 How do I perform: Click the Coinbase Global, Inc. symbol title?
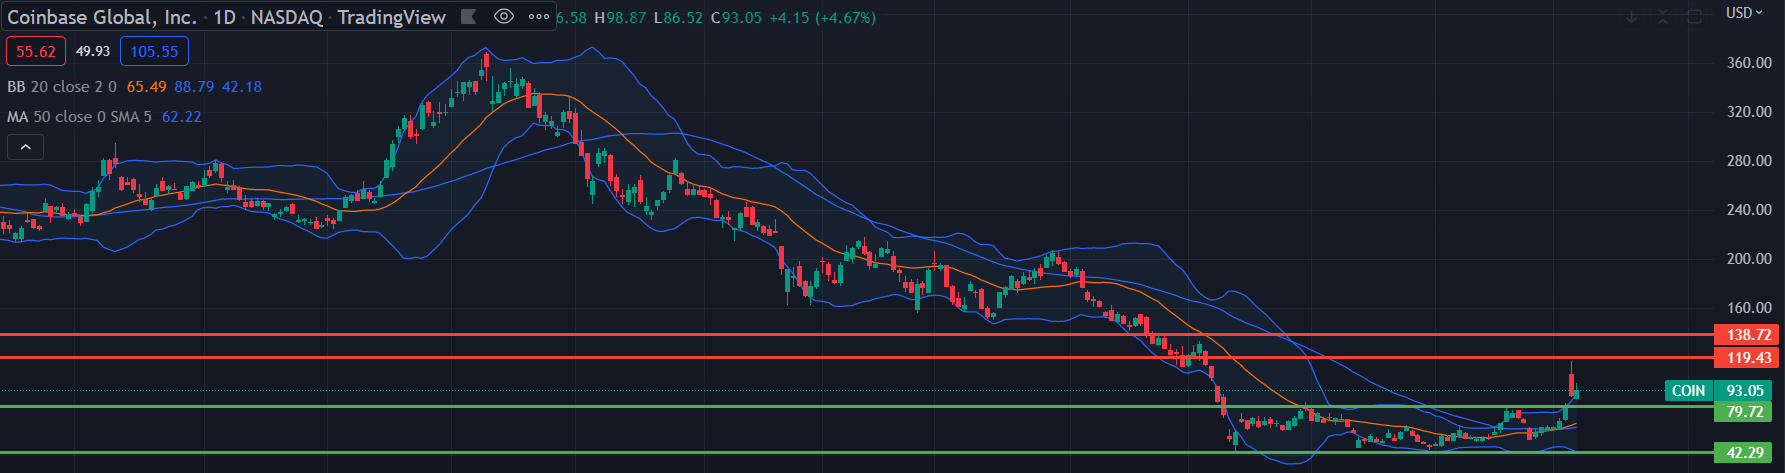pyautogui.click(x=101, y=18)
